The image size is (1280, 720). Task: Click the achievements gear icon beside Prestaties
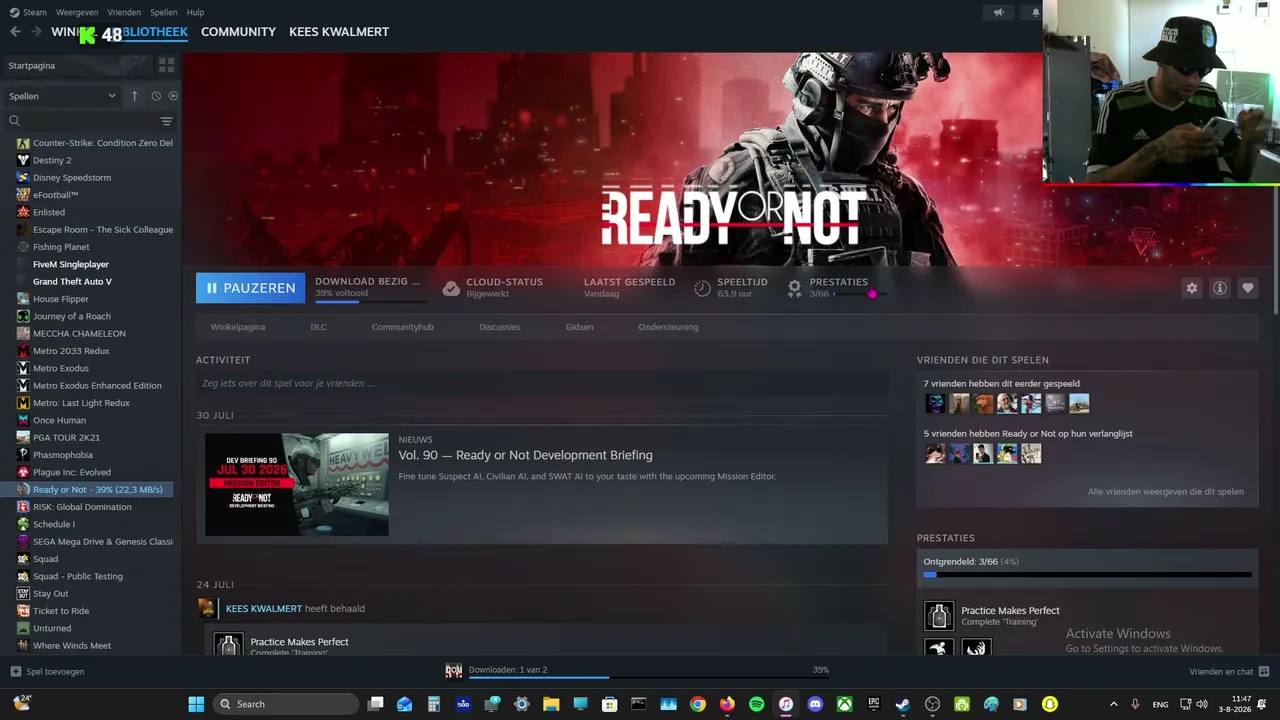(x=794, y=288)
